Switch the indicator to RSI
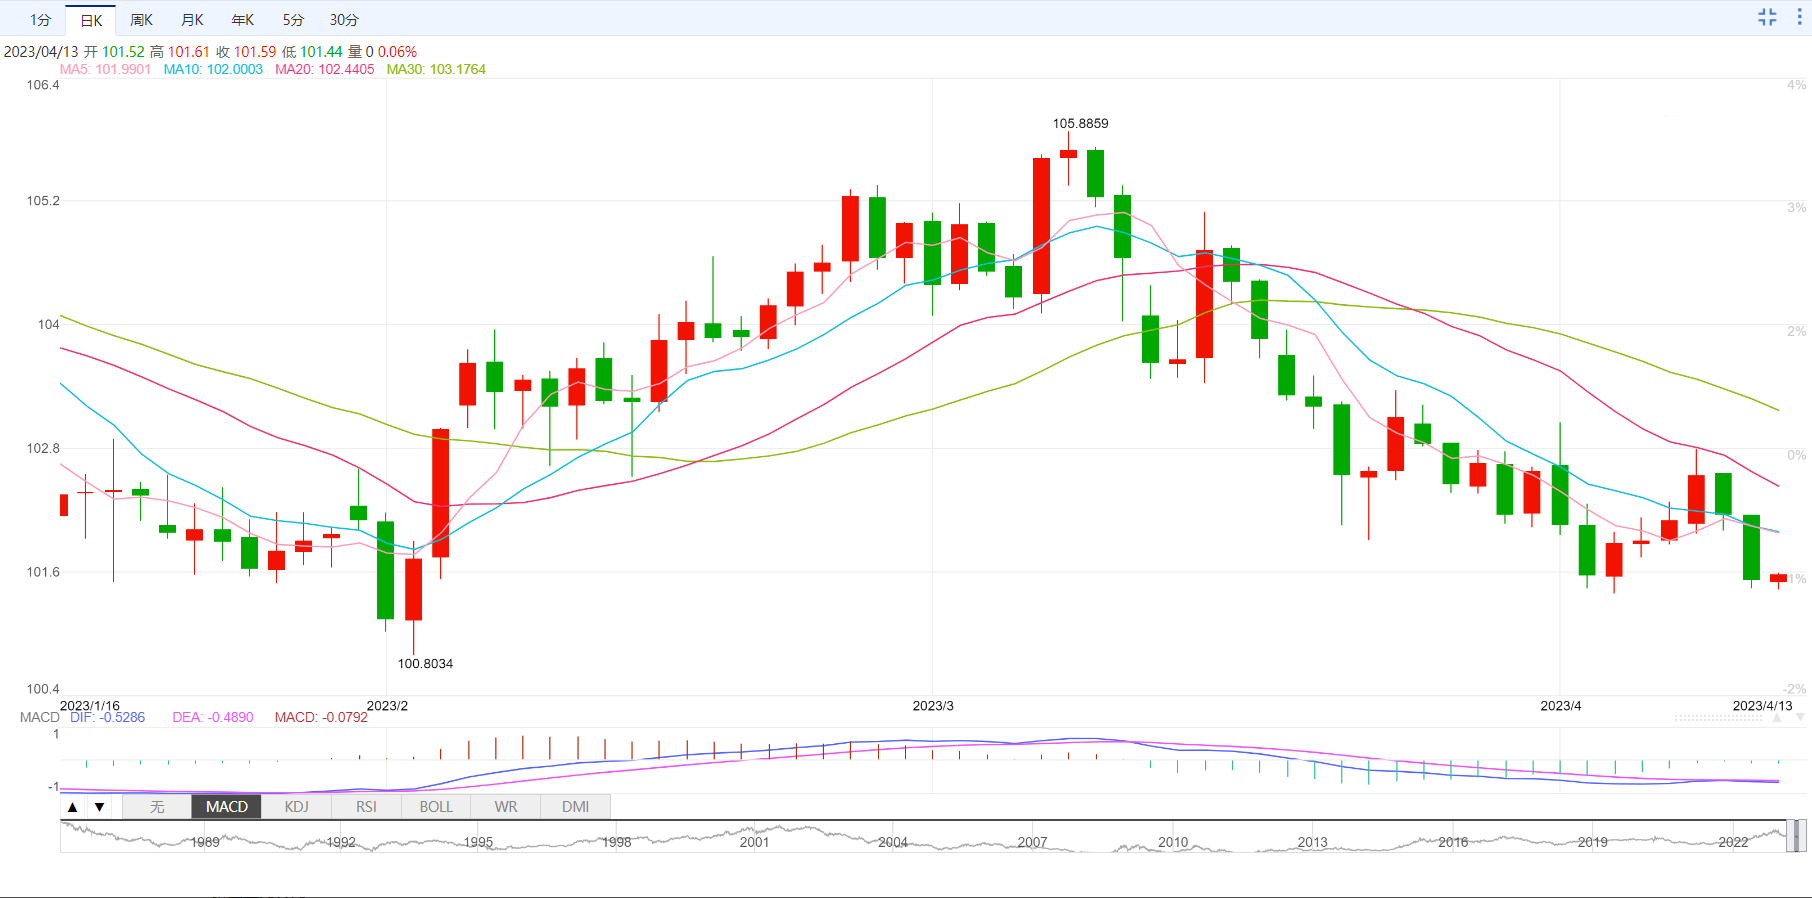Viewport: 1812px width, 898px height. [x=366, y=807]
